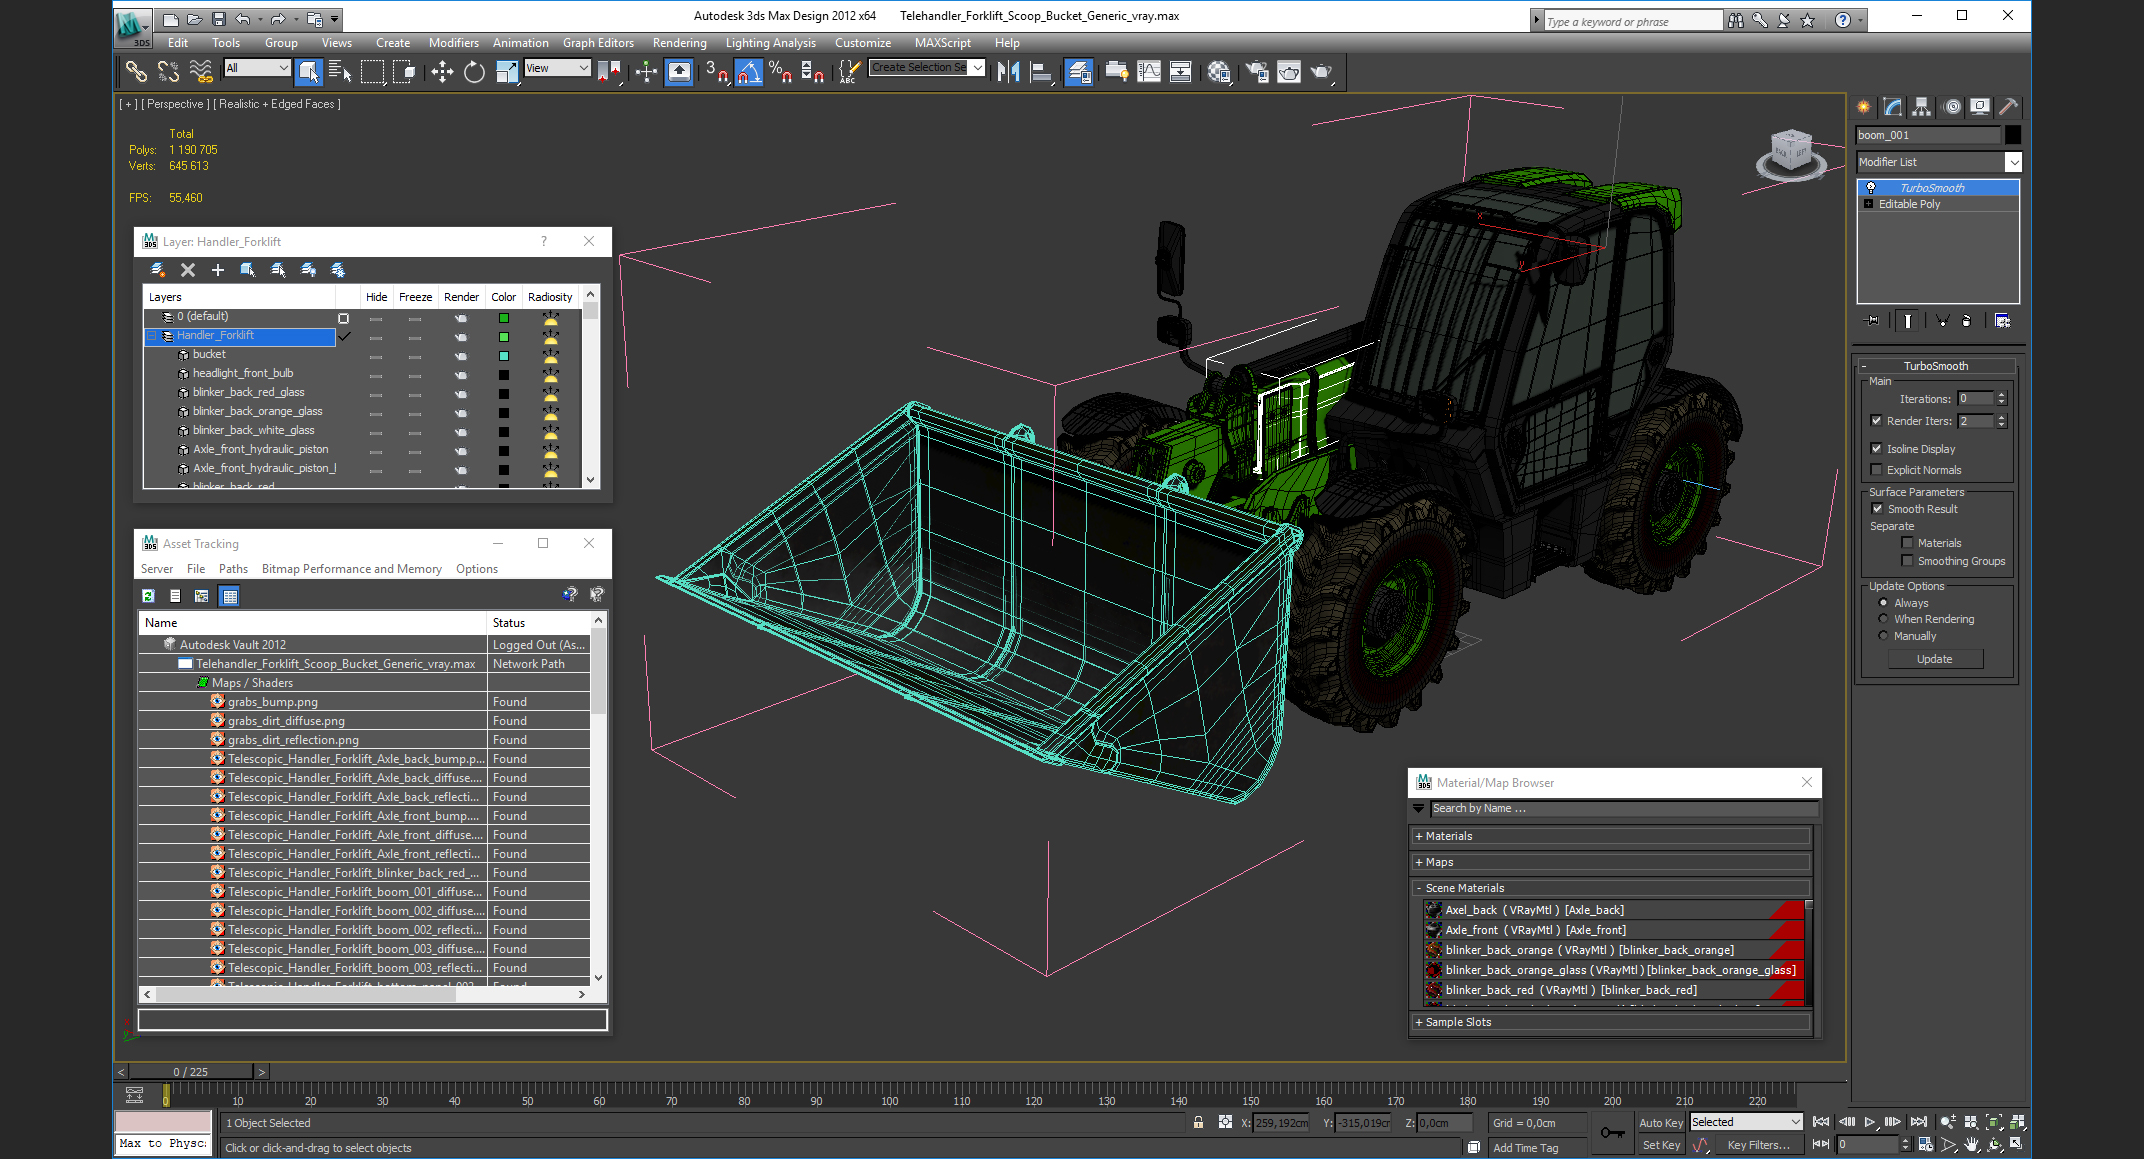Open the Utilities command panel (hammer)
This screenshot has height=1159, width=2144.
click(2008, 107)
